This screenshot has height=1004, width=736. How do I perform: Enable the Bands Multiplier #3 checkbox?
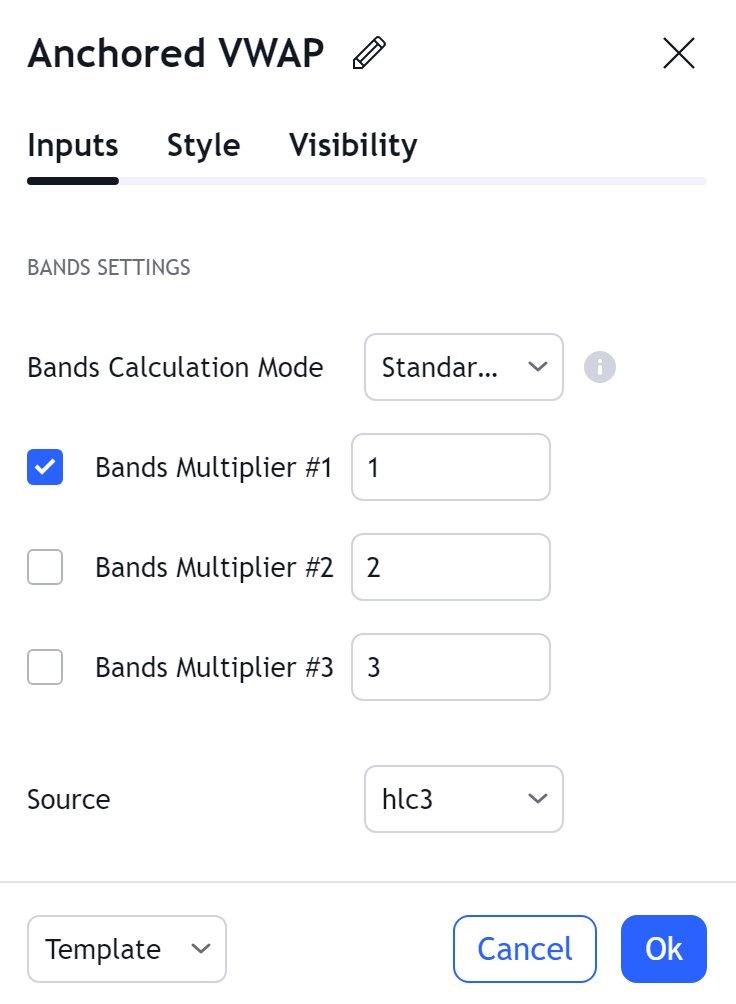click(x=45, y=667)
